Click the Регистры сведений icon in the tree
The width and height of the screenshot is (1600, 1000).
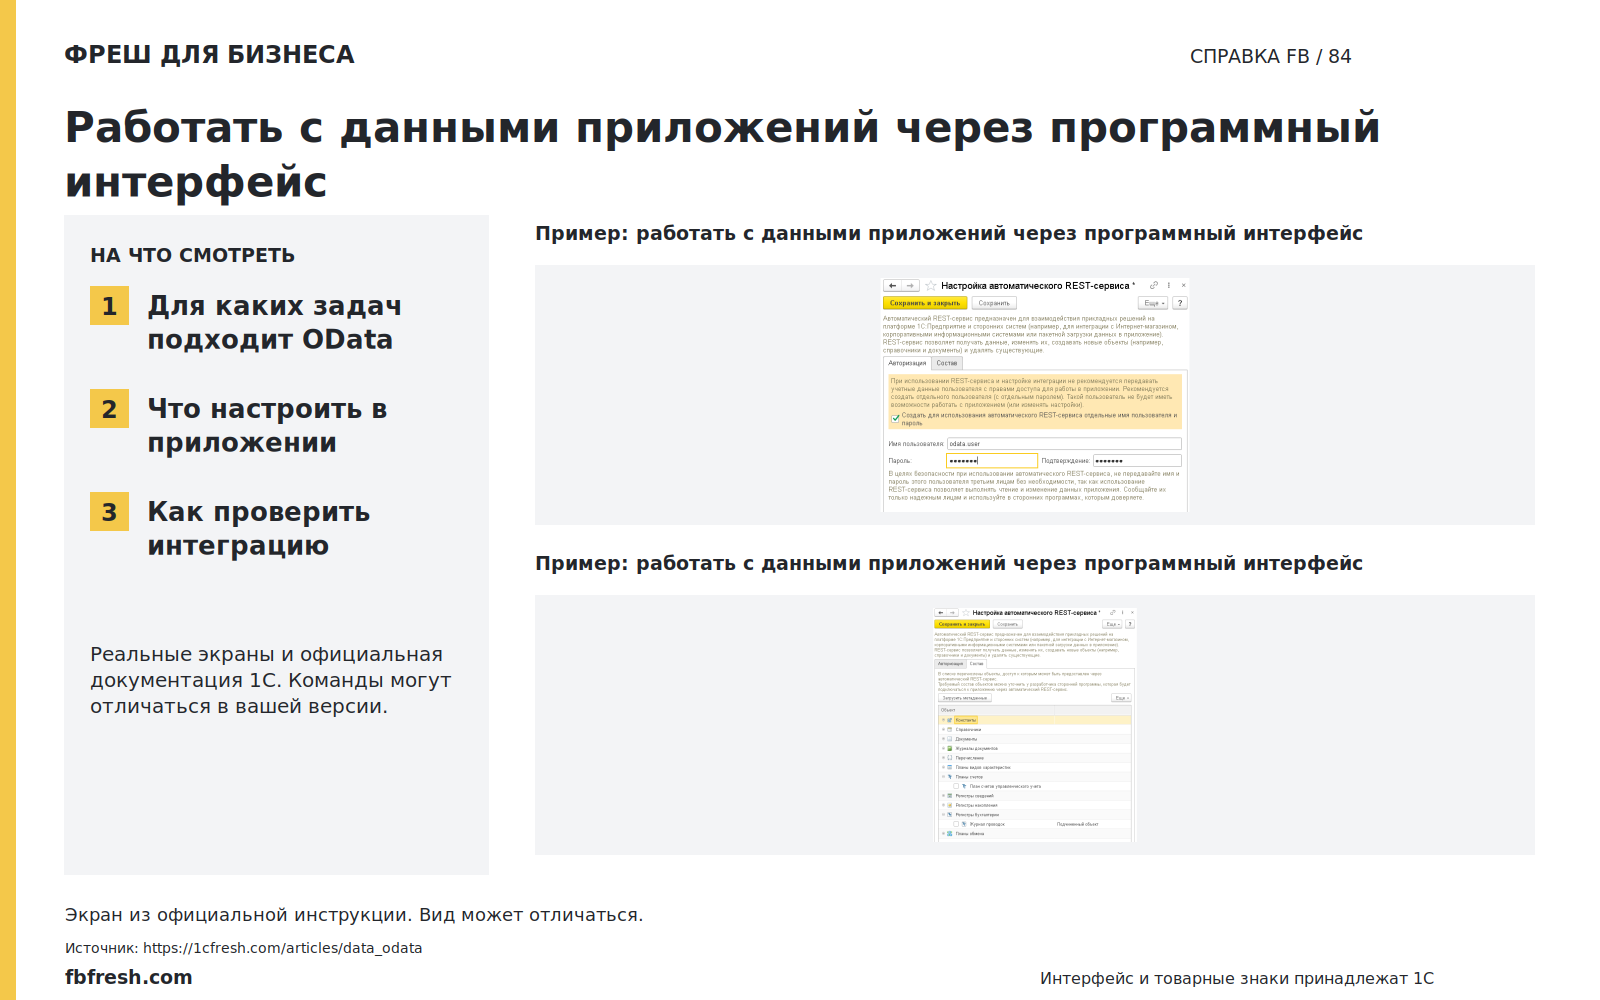[x=950, y=796]
